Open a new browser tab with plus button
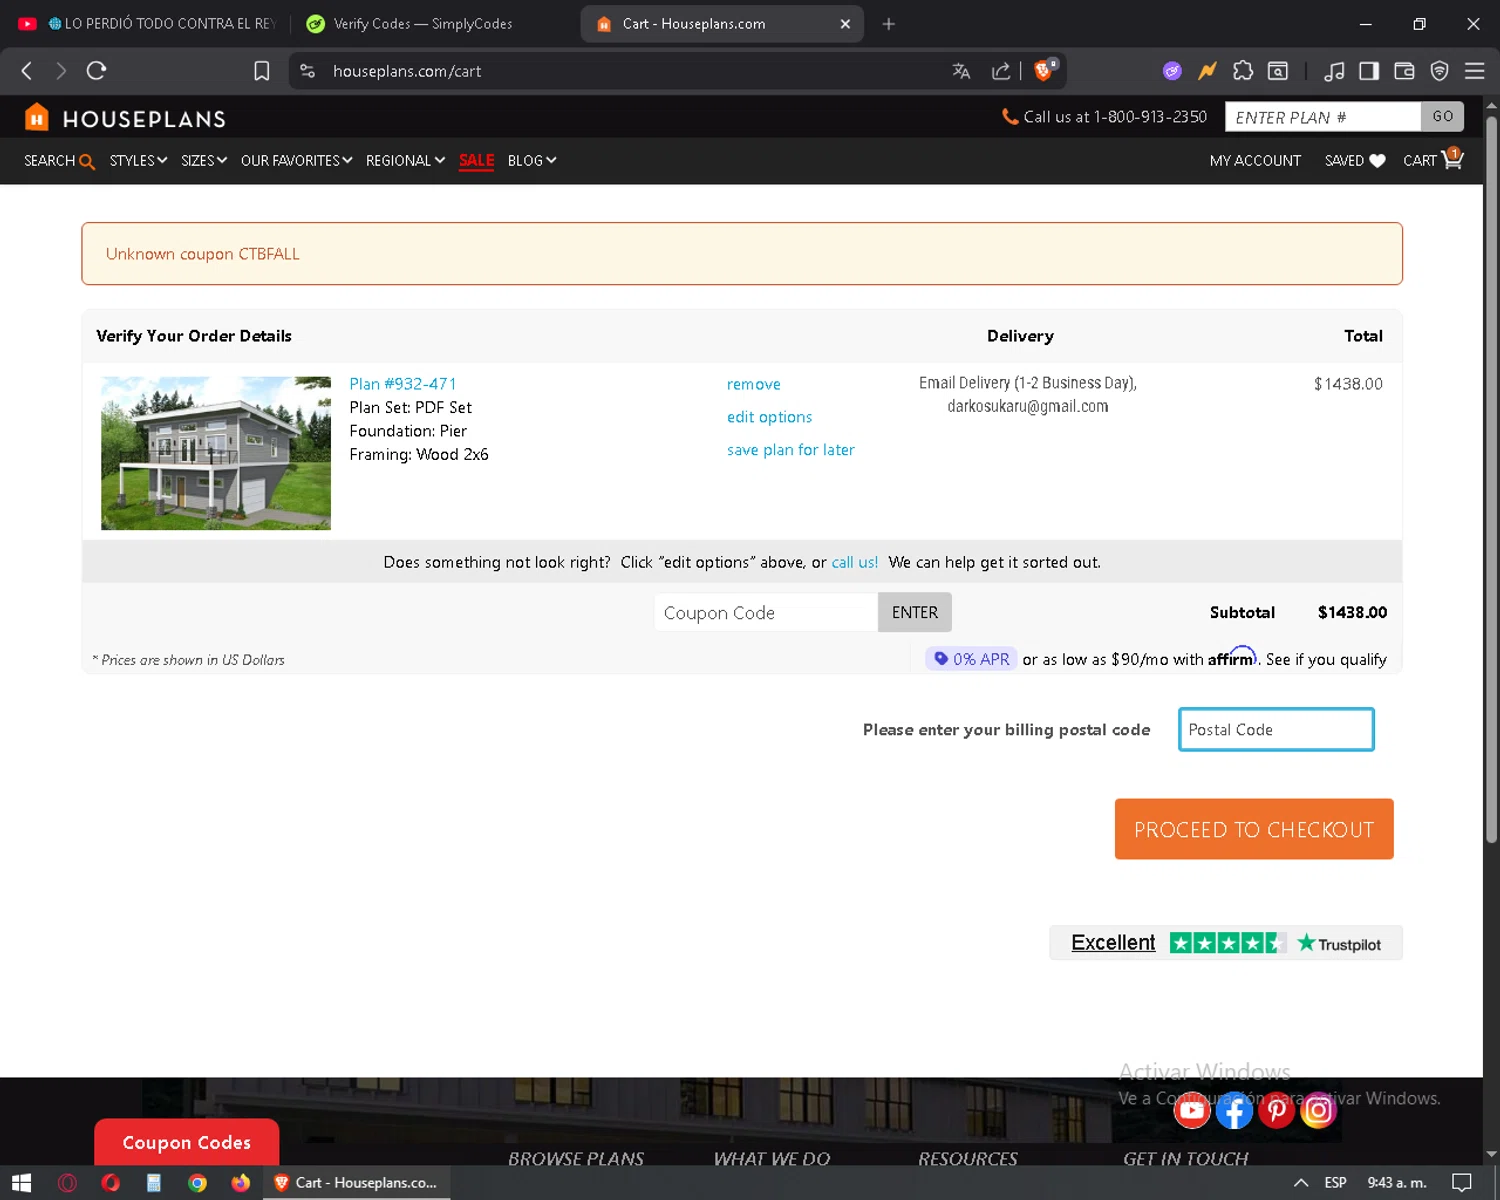Image resolution: width=1500 pixels, height=1200 pixels. click(x=888, y=24)
